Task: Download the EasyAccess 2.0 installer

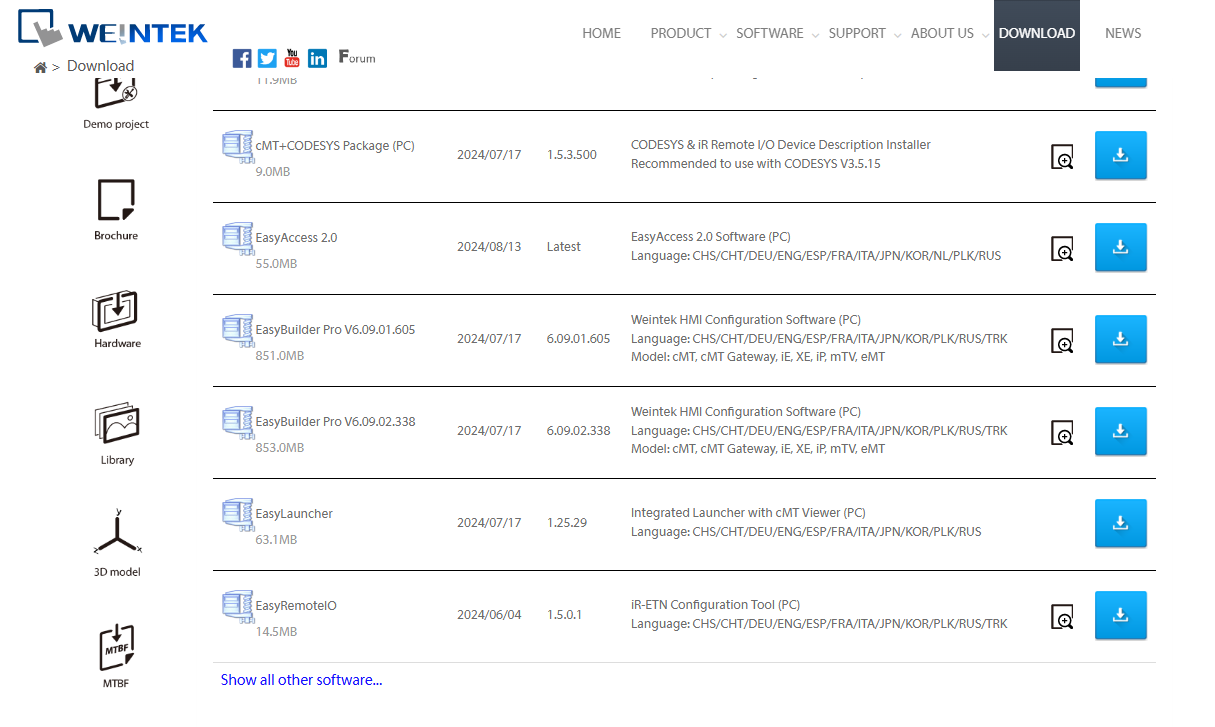Action: 1120,247
